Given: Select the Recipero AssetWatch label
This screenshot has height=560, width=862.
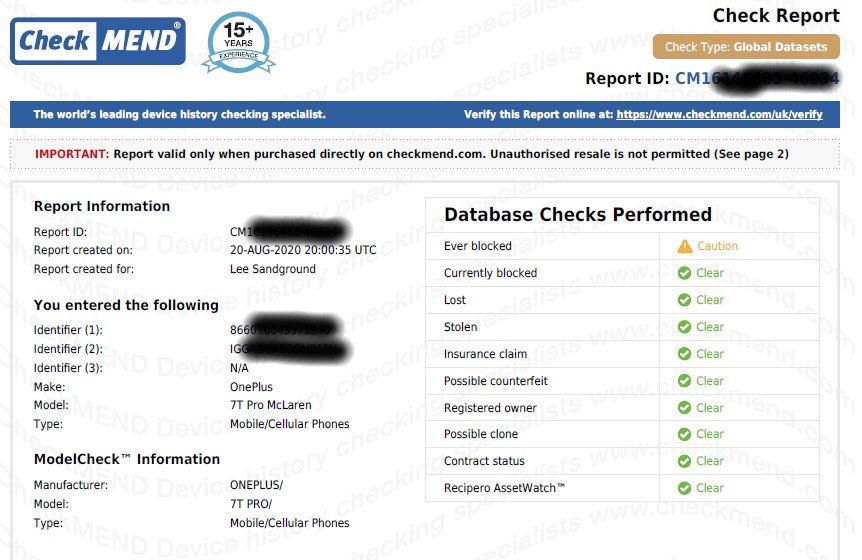Looking at the screenshot, I should coord(504,488).
